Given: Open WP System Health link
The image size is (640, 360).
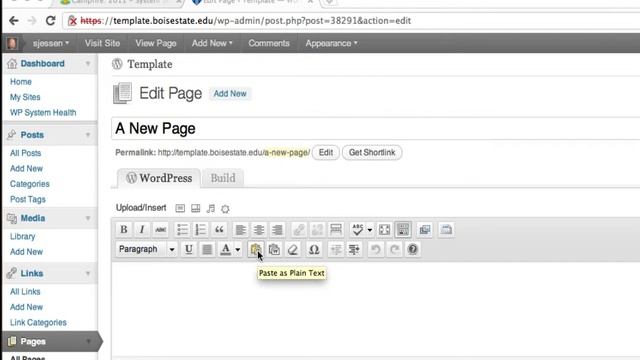Looking at the screenshot, I should pyautogui.click(x=43, y=113).
